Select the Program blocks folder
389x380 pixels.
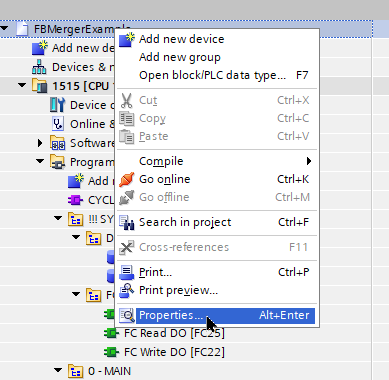coord(92,162)
